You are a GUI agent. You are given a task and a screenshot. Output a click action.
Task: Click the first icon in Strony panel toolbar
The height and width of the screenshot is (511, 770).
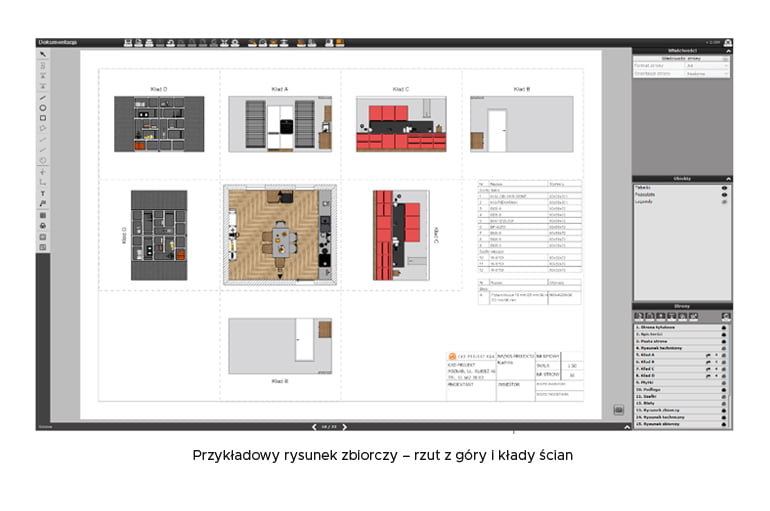(x=638, y=317)
